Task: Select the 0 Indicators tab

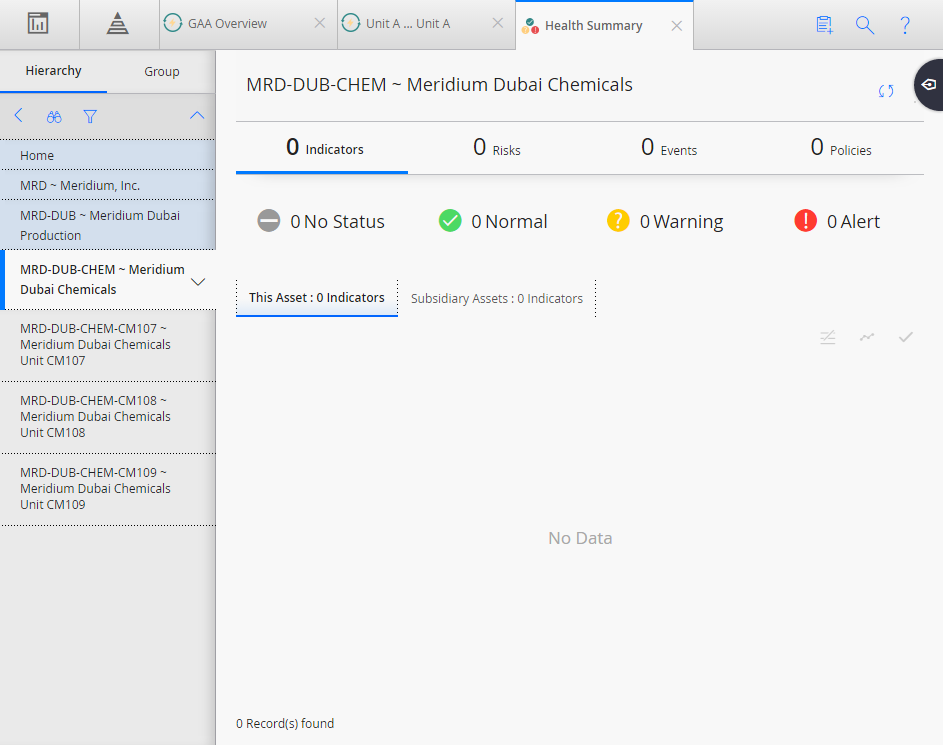Action: [322, 148]
